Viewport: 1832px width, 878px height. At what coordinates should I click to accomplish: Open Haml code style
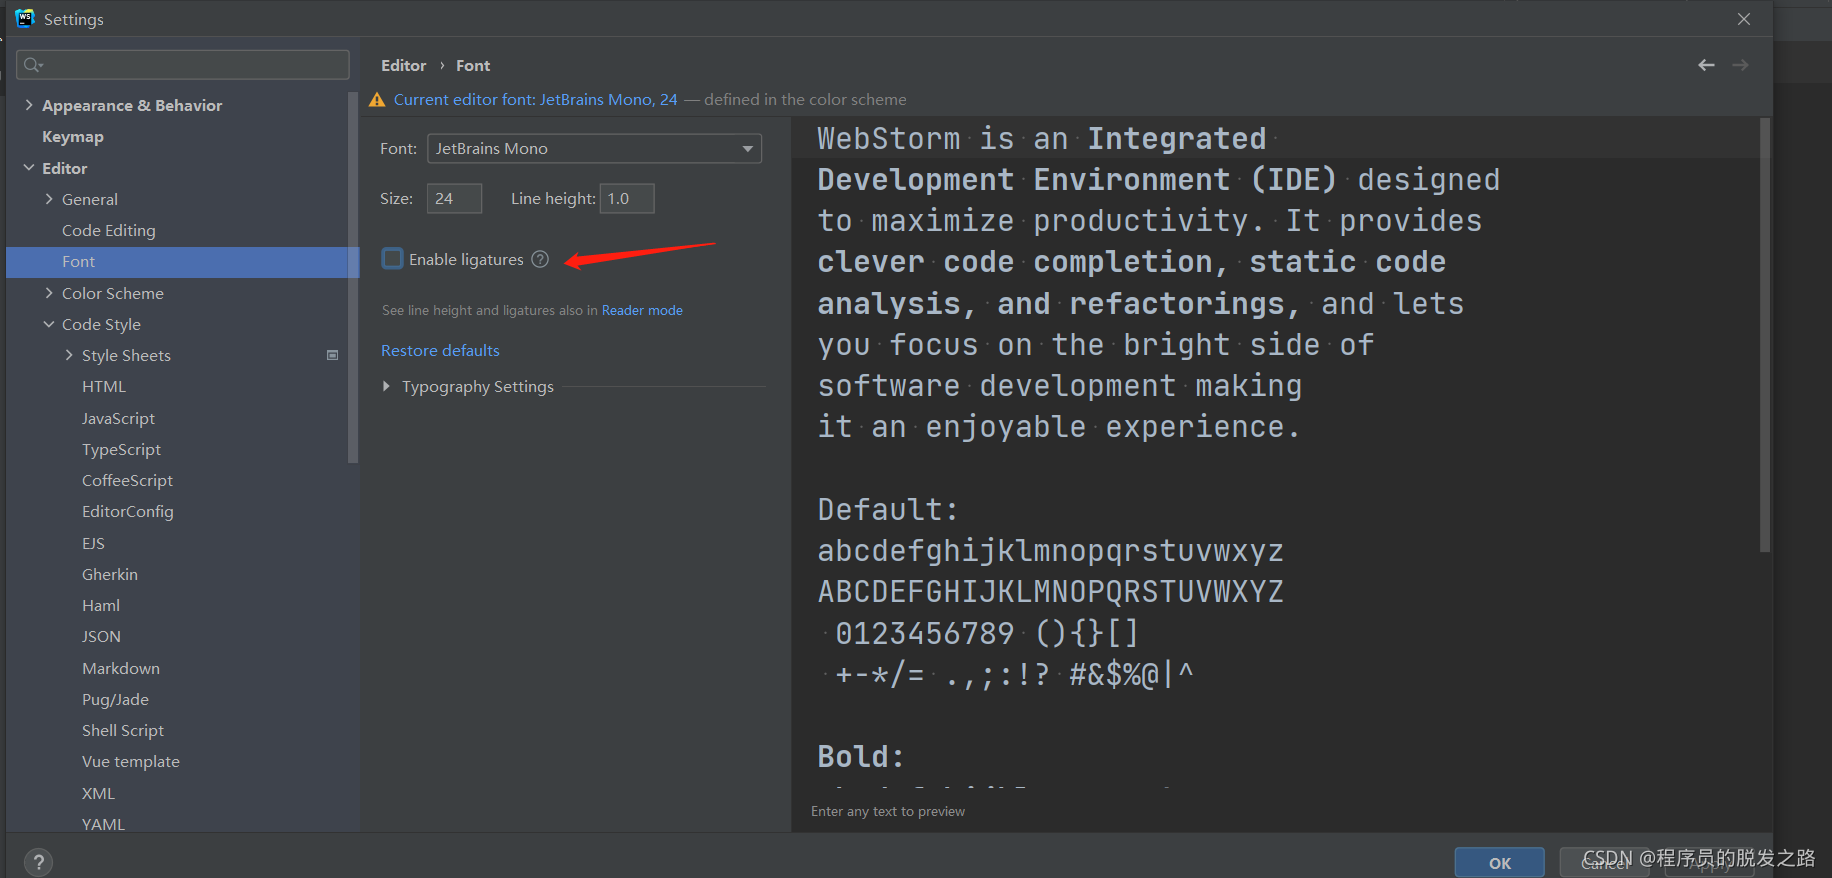[101, 605]
